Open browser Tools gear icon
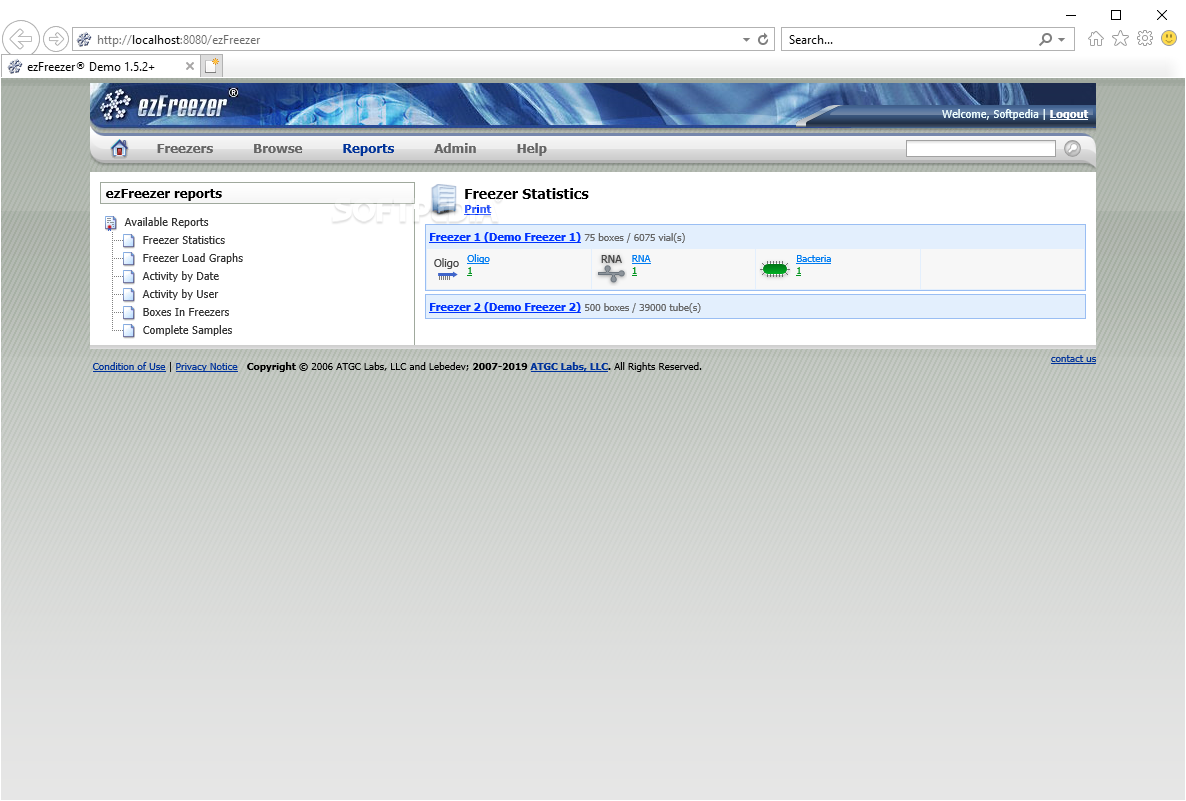This screenshot has width=1186, height=801. [1145, 39]
